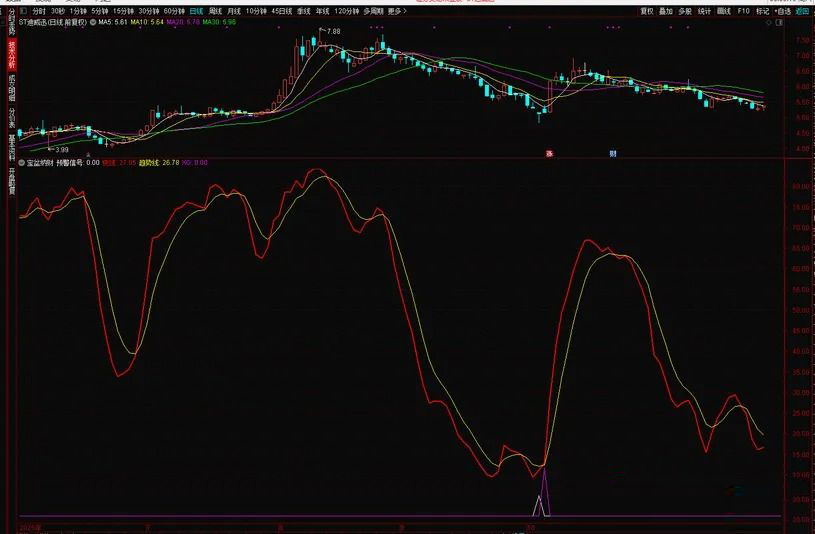Select the 30分钟 period tab

[149, 11]
